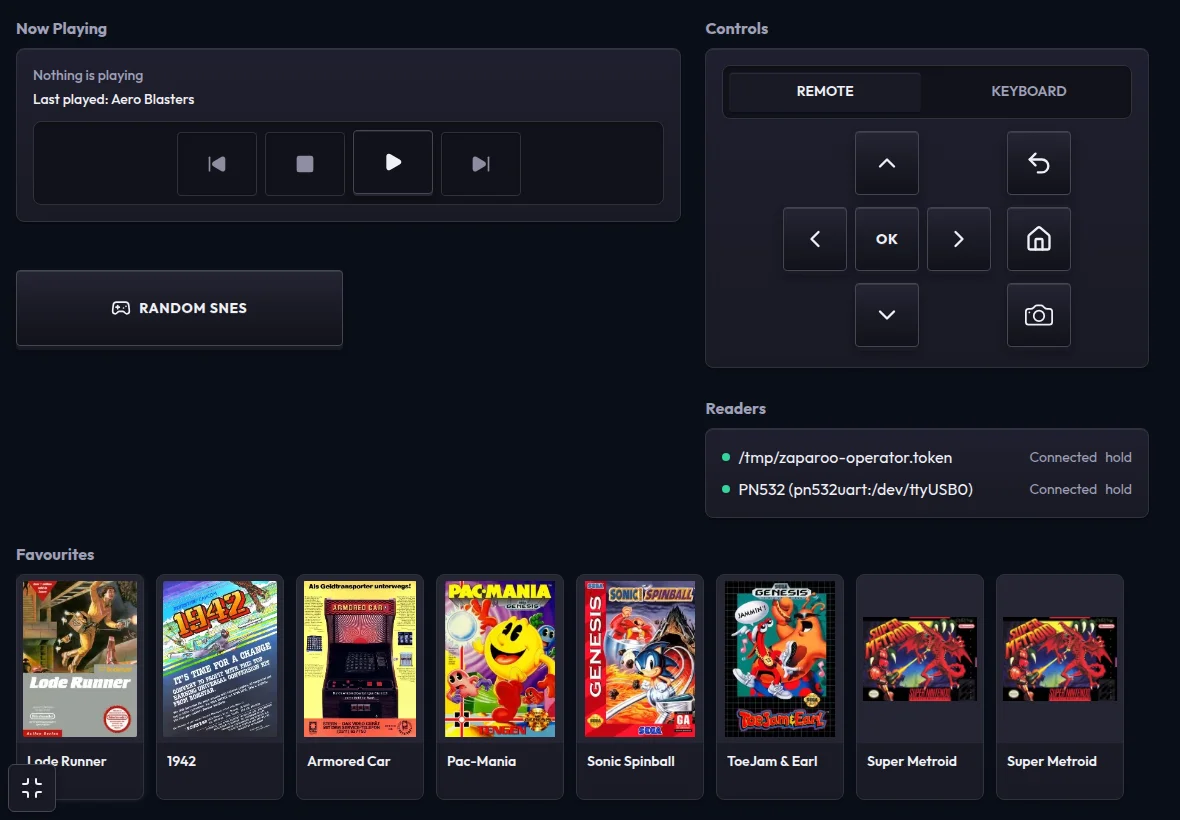Image resolution: width=1180 pixels, height=820 pixels.
Task: Click hold on zaparoo-operator.token reader
Action: point(1118,457)
